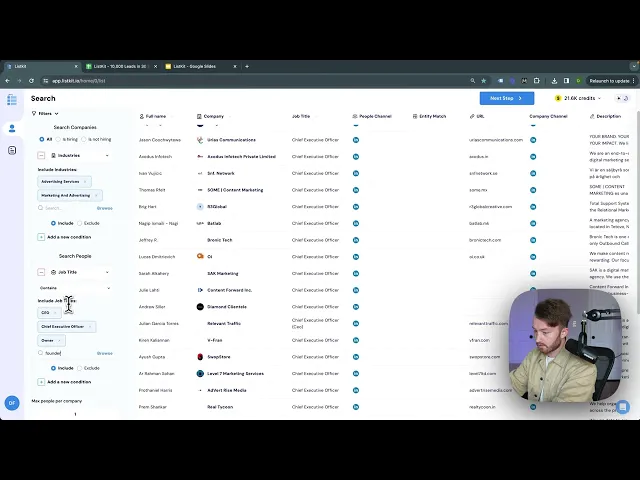Bookmark page with the Chrome star icon
This screenshot has height=480, width=640.
(484, 81)
